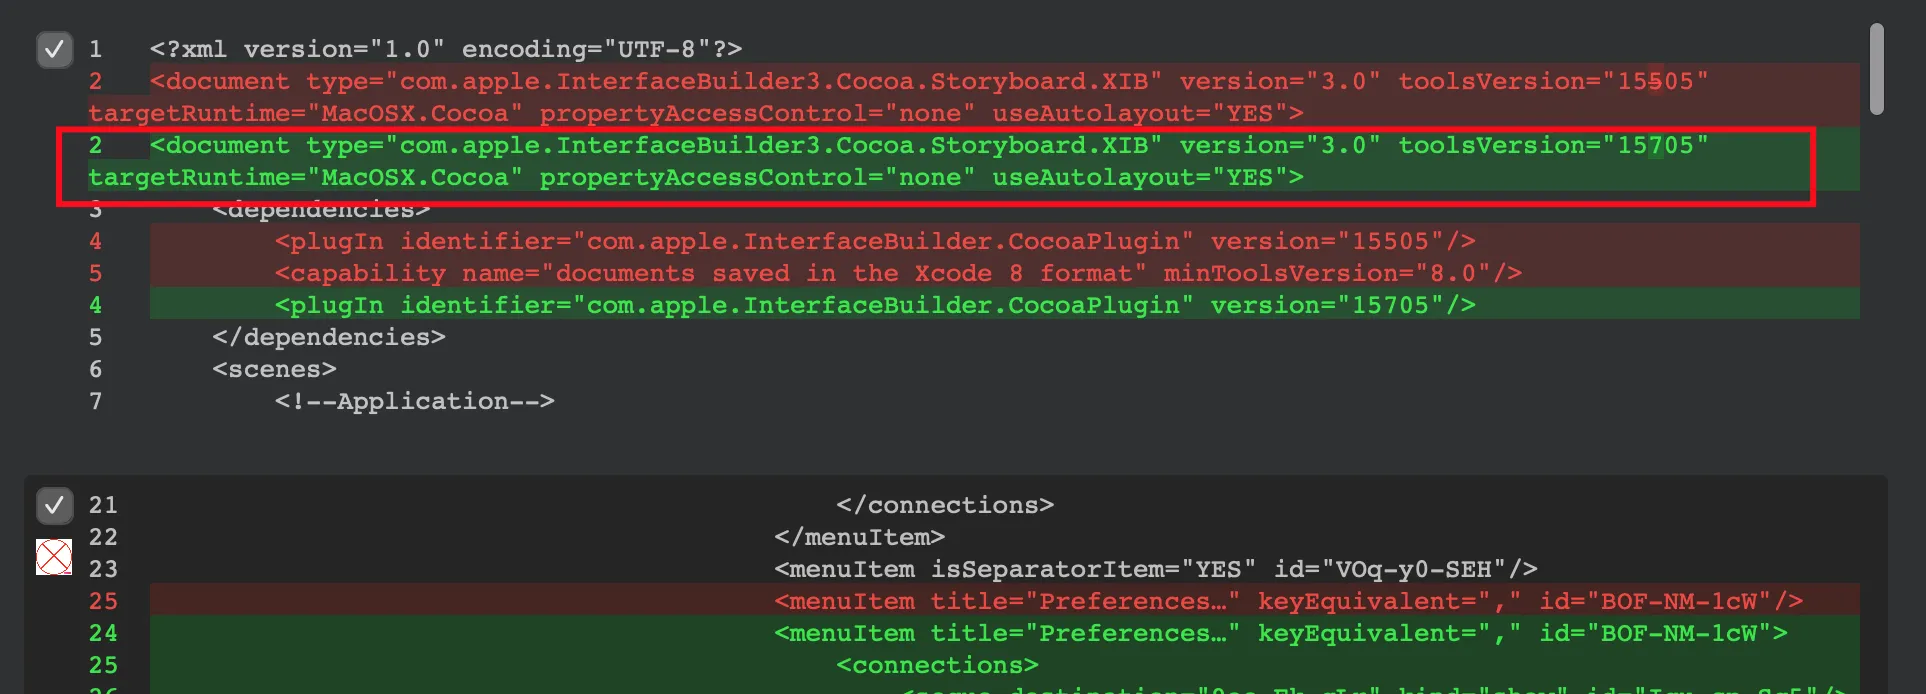Select added document line with toolsVersion 15705

click(928, 146)
